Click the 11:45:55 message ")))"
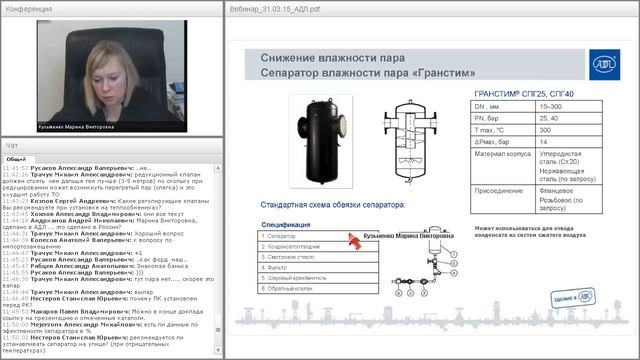The height and width of the screenshot is (360, 640). [73, 272]
